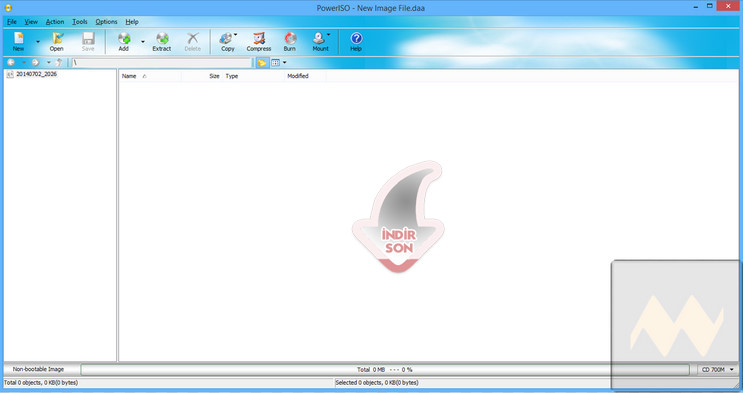Open the File menu
Screen dimensions: 743x393
click(x=12, y=22)
